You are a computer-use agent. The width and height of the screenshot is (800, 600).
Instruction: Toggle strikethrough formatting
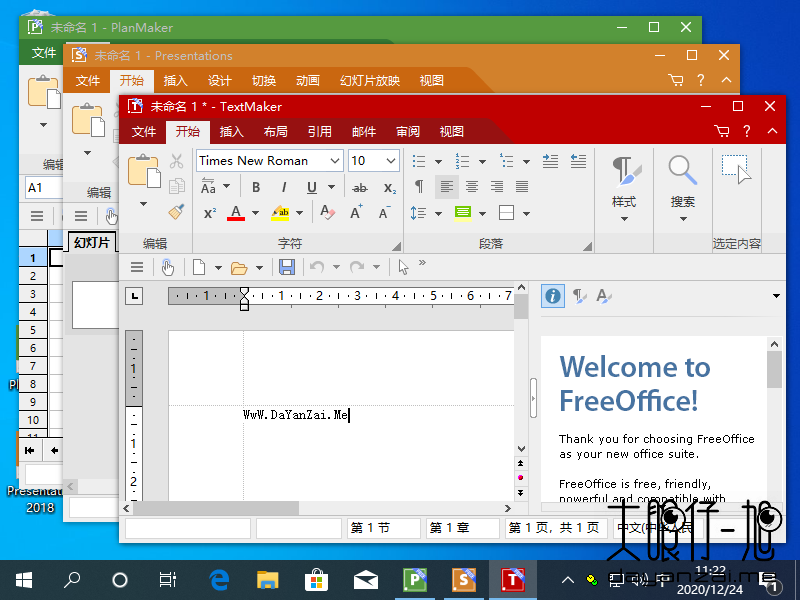pos(360,188)
